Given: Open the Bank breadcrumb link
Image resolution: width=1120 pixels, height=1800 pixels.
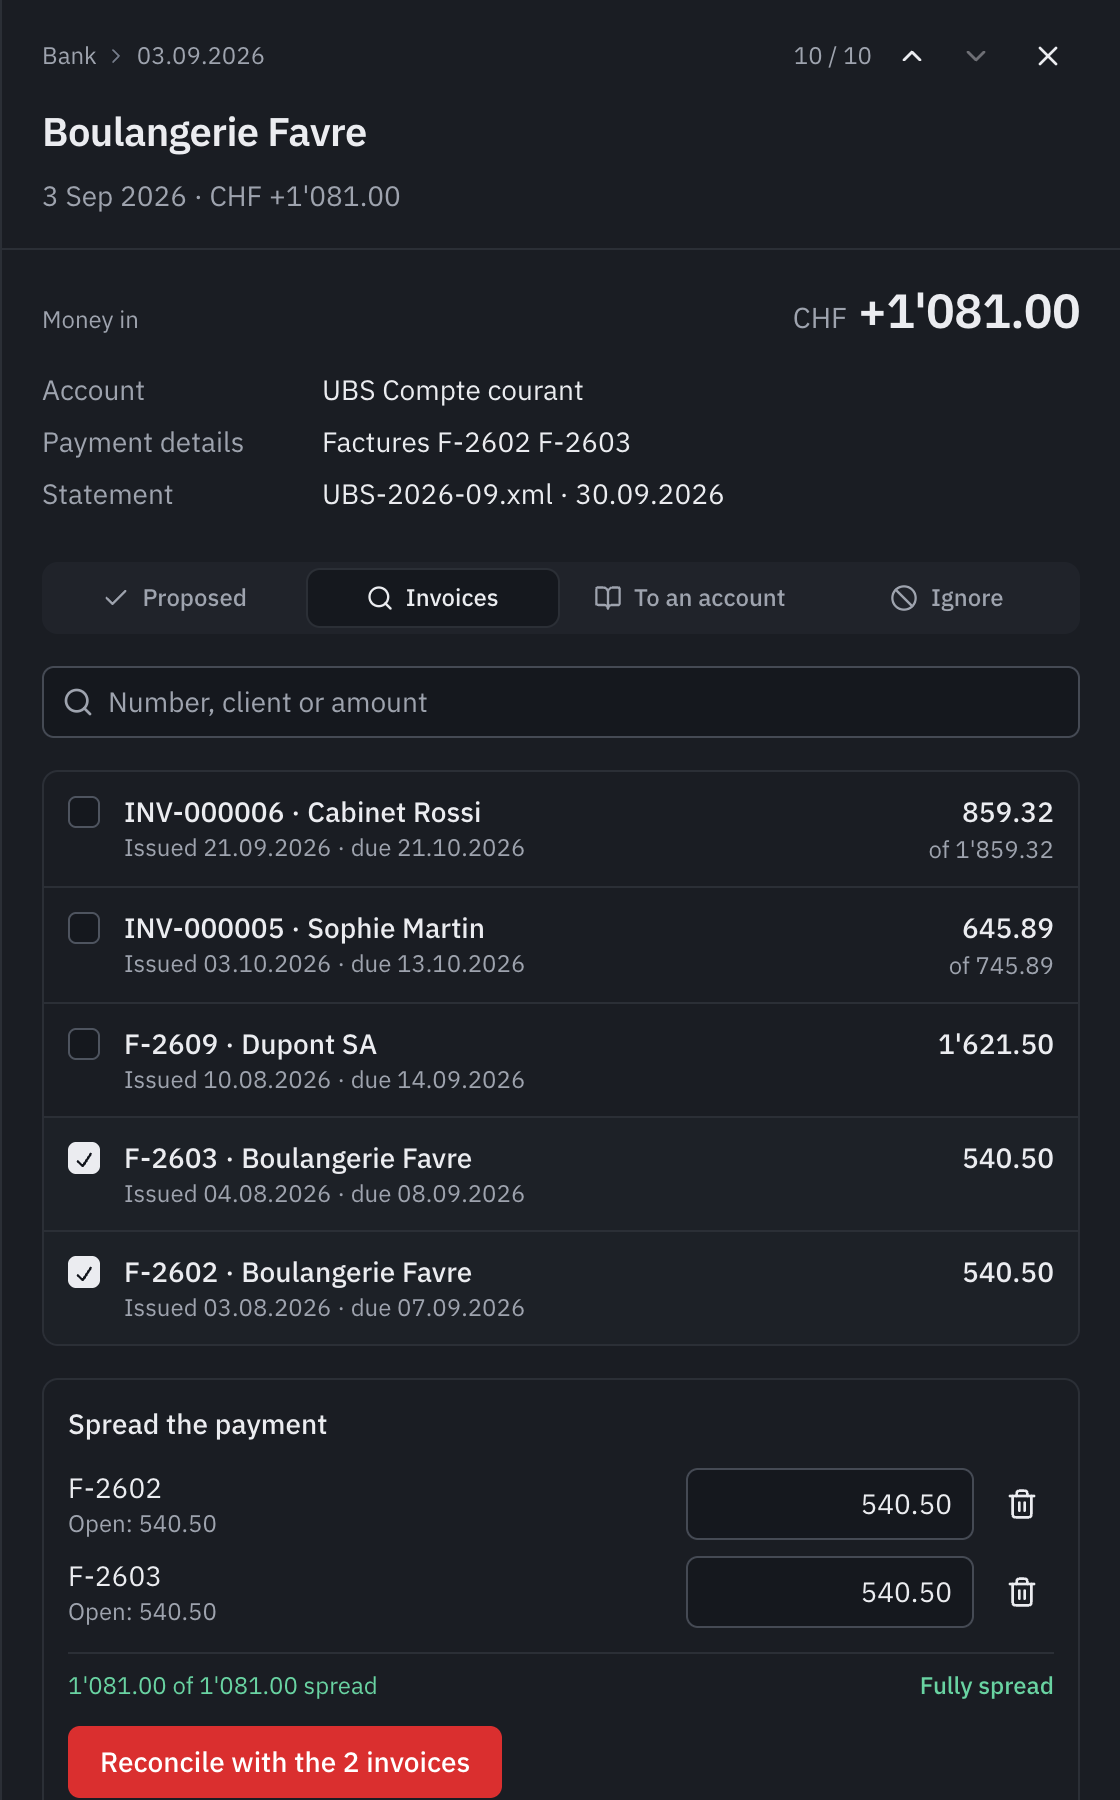Looking at the screenshot, I should click(x=69, y=56).
